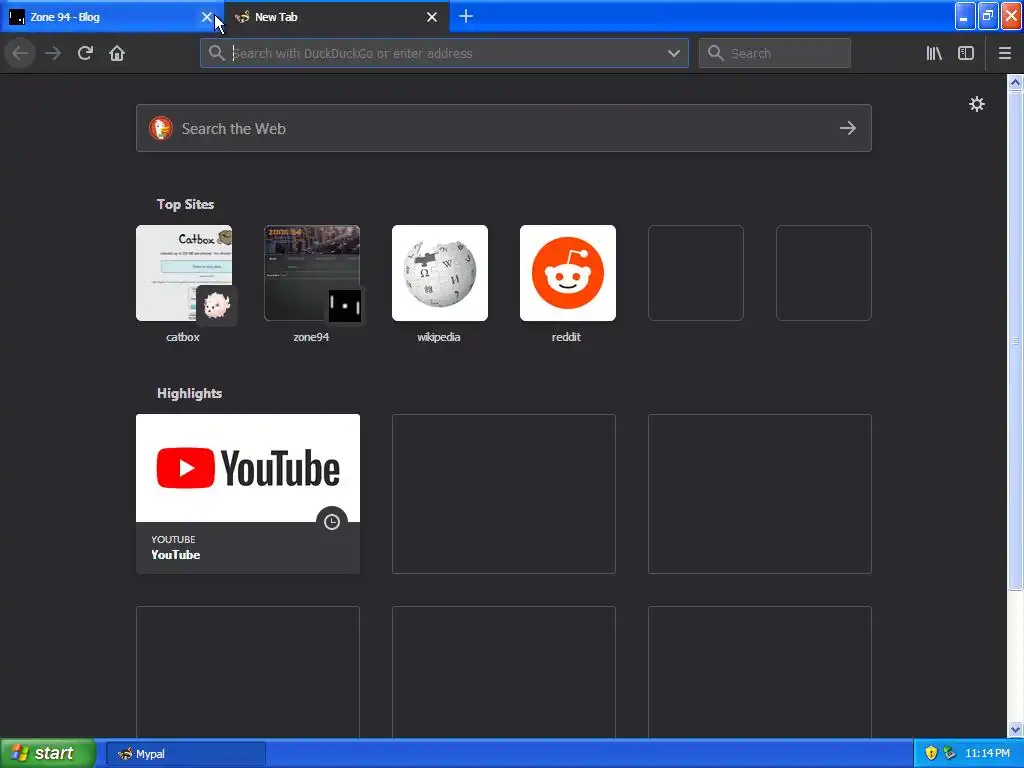Viewport: 1024px width, 768px height.
Task: Click the Zone 94 tab favicon
Action: pyautogui.click(x=17, y=16)
